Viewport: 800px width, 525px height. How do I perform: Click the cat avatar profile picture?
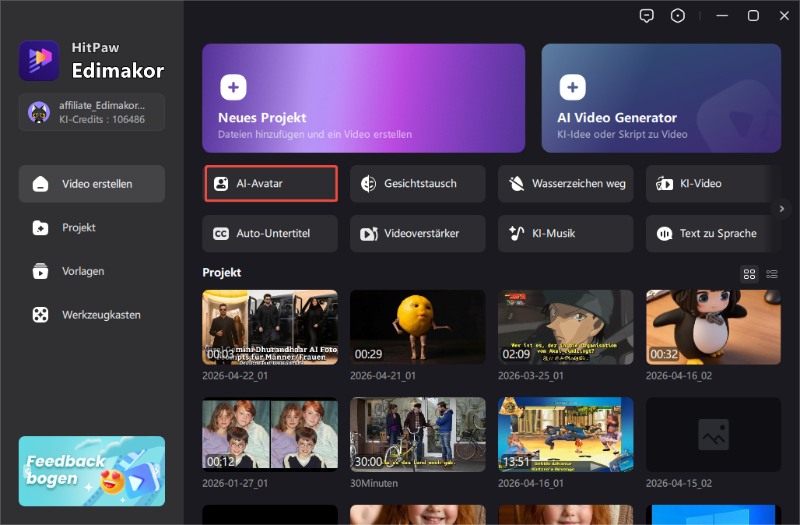coord(39,112)
